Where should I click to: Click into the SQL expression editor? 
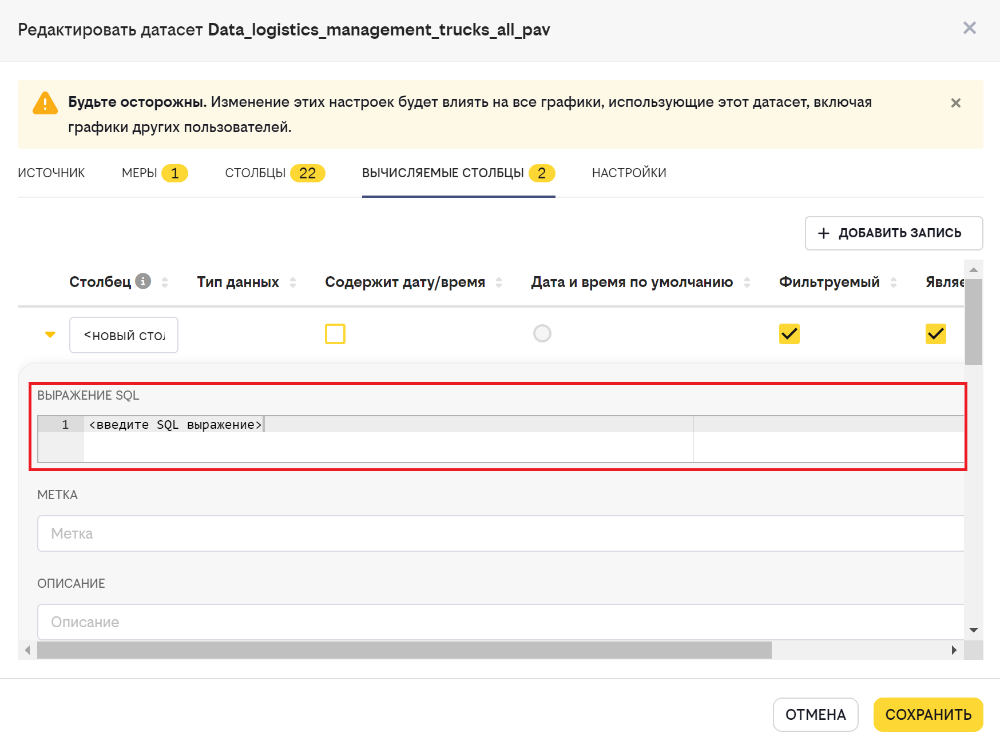coord(501,439)
